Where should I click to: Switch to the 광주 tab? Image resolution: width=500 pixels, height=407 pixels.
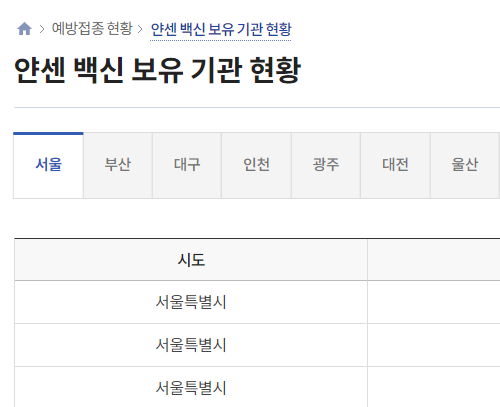[326, 165]
